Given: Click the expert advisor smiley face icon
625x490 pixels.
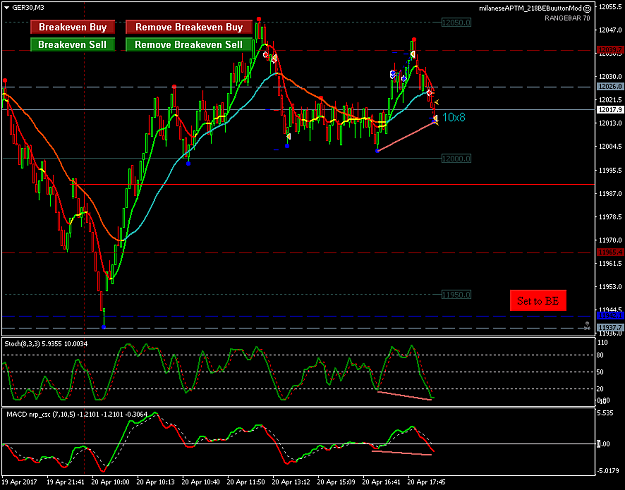Looking at the screenshot, I should tap(588, 8).
